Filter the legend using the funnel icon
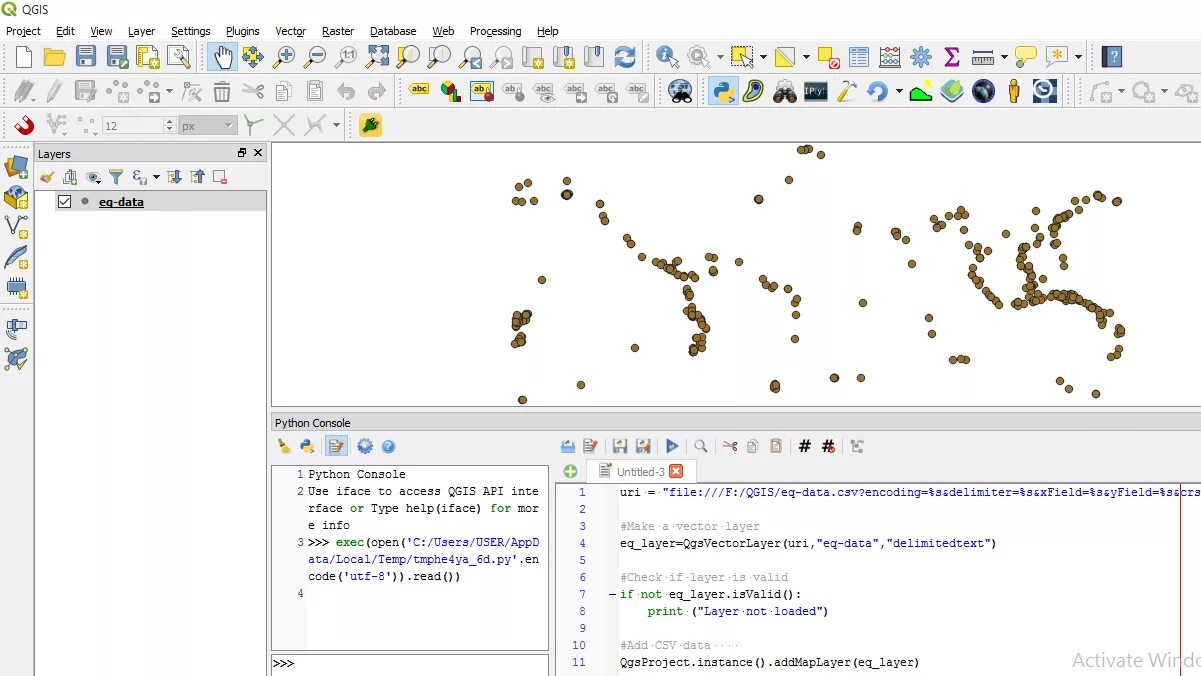This screenshot has height=676, width=1201. click(x=116, y=177)
